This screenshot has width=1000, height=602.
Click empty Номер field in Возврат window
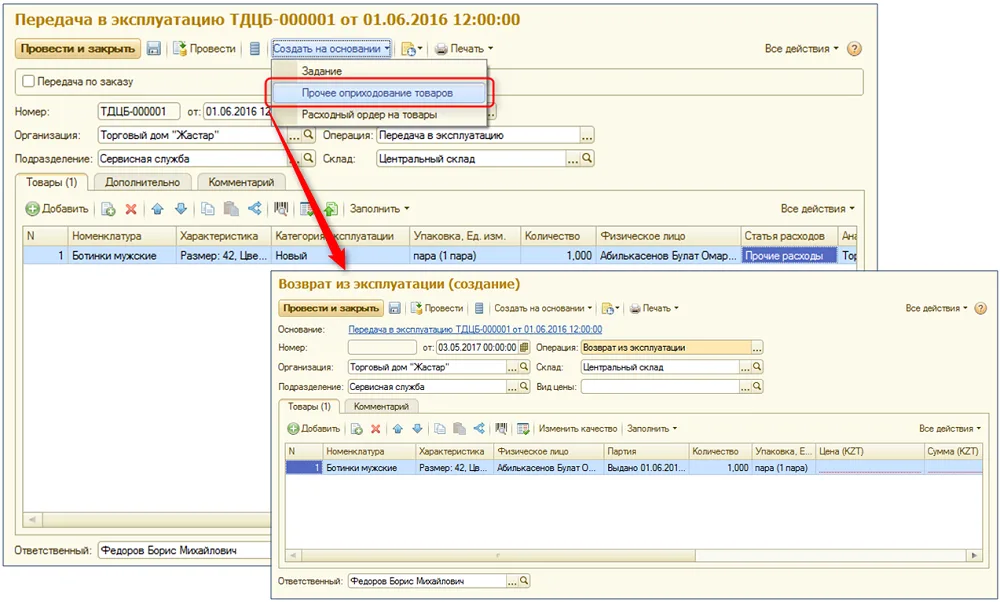point(382,348)
